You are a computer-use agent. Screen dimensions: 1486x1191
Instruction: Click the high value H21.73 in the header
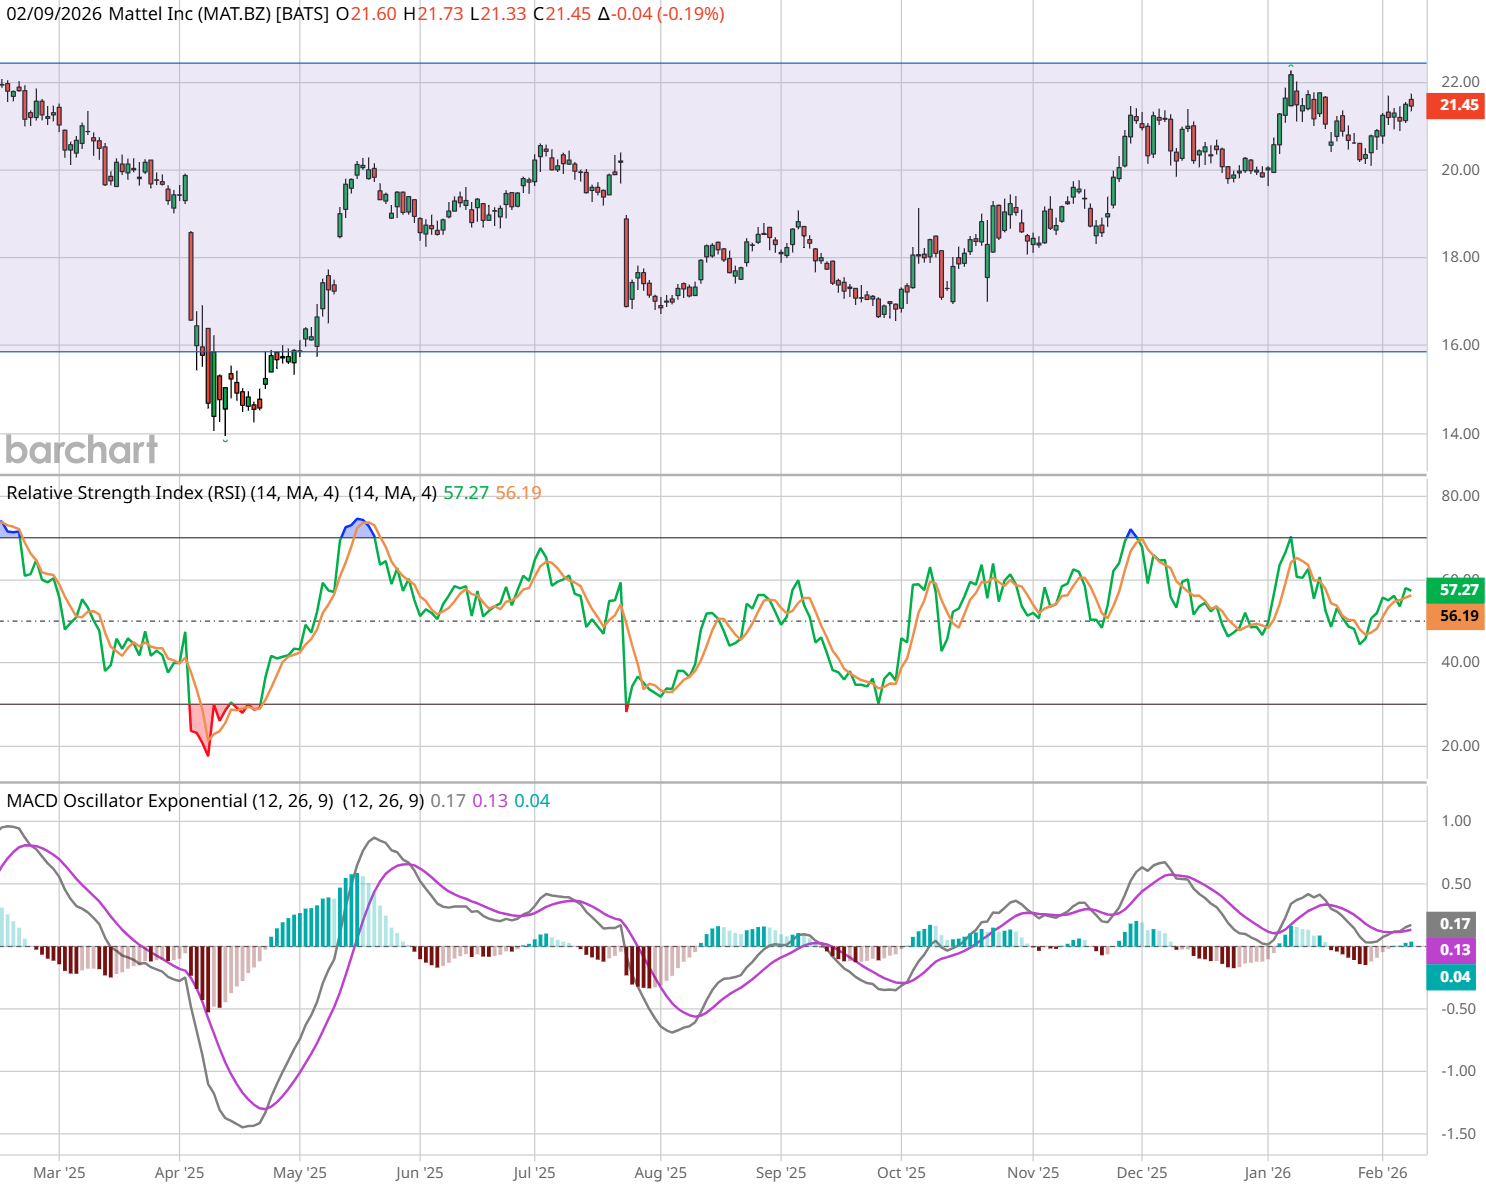pos(433,14)
